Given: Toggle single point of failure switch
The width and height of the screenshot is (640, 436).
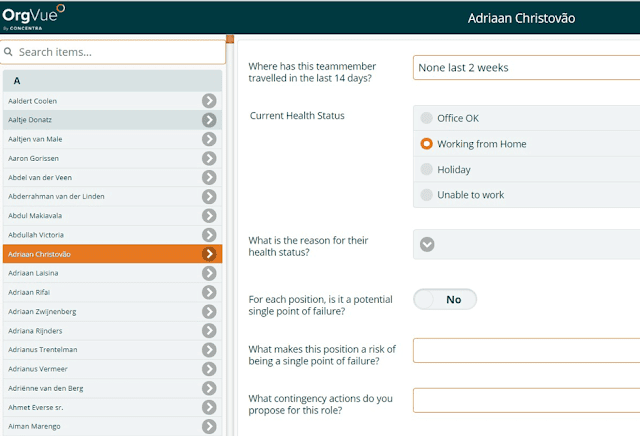Looking at the screenshot, I should point(445,299).
